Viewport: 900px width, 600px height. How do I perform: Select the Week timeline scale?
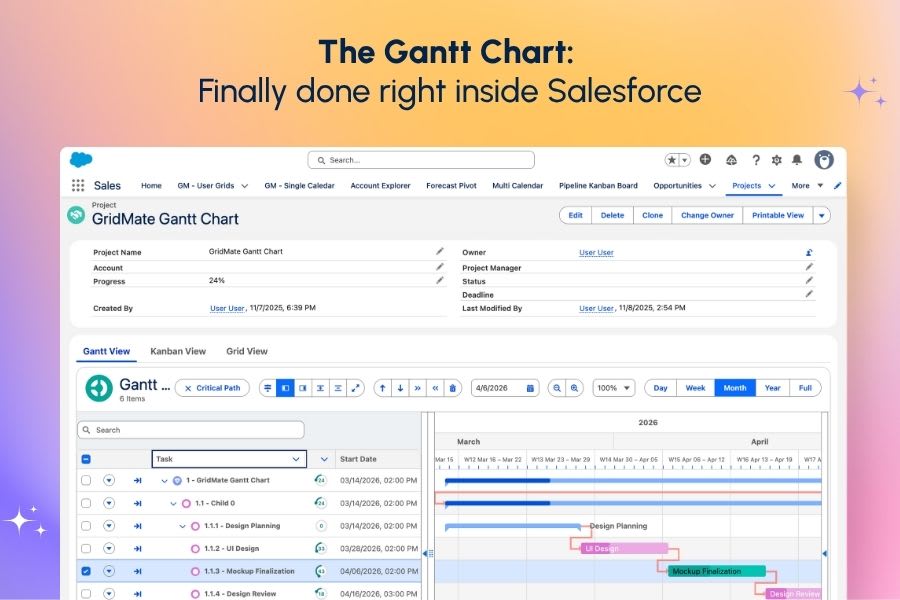[695, 387]
